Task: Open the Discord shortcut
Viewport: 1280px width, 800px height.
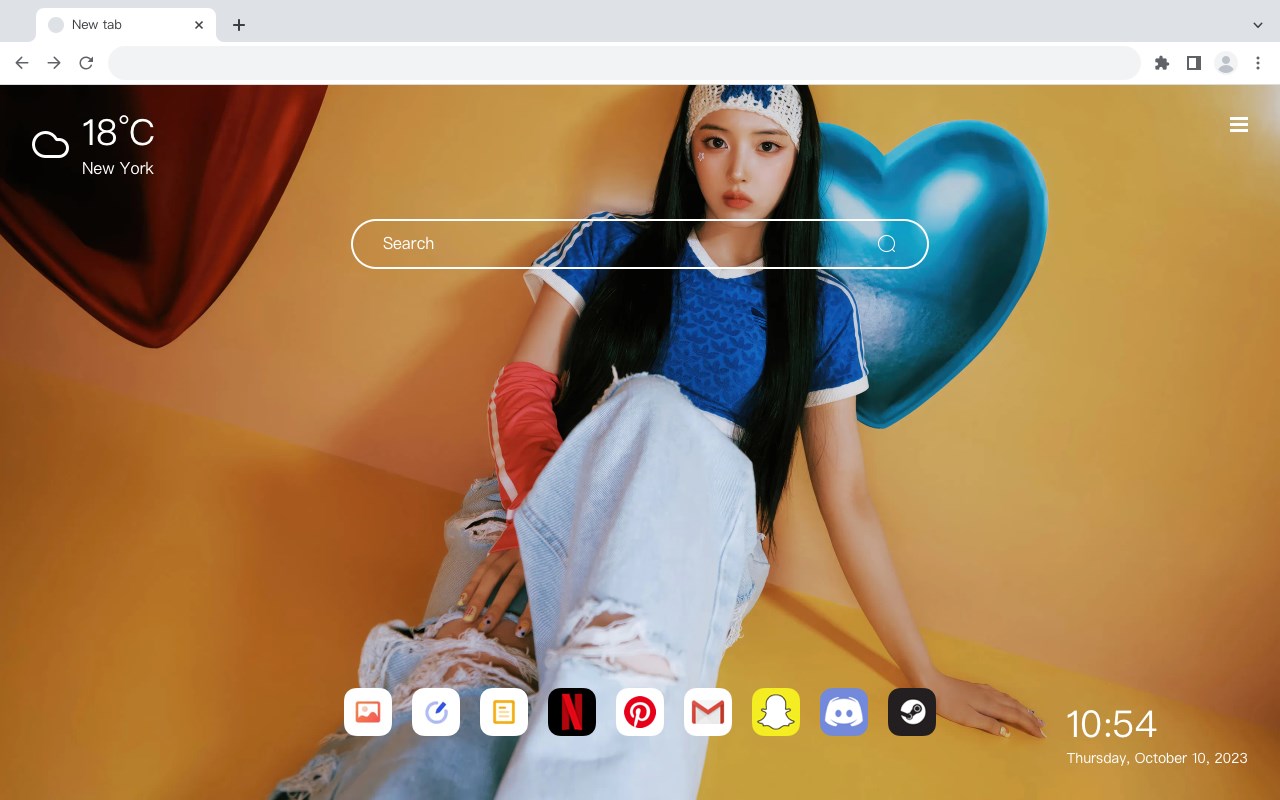Action: 844,712
